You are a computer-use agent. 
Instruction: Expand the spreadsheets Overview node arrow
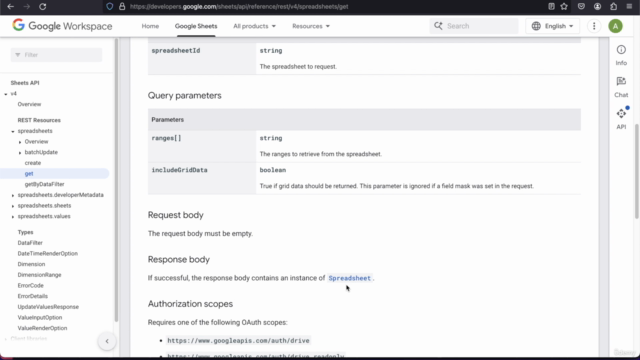tap(20, 142)
